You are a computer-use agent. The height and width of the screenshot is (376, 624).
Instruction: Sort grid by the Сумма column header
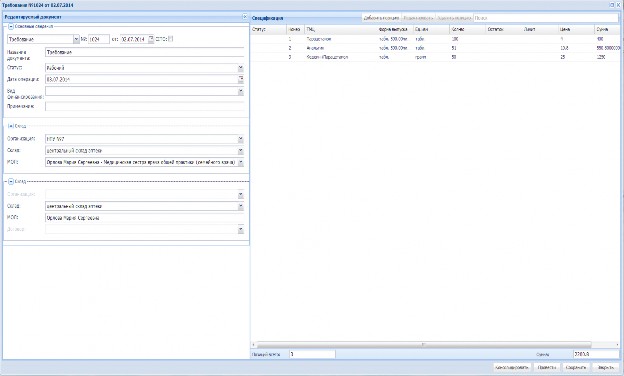(x=607, y=29)
